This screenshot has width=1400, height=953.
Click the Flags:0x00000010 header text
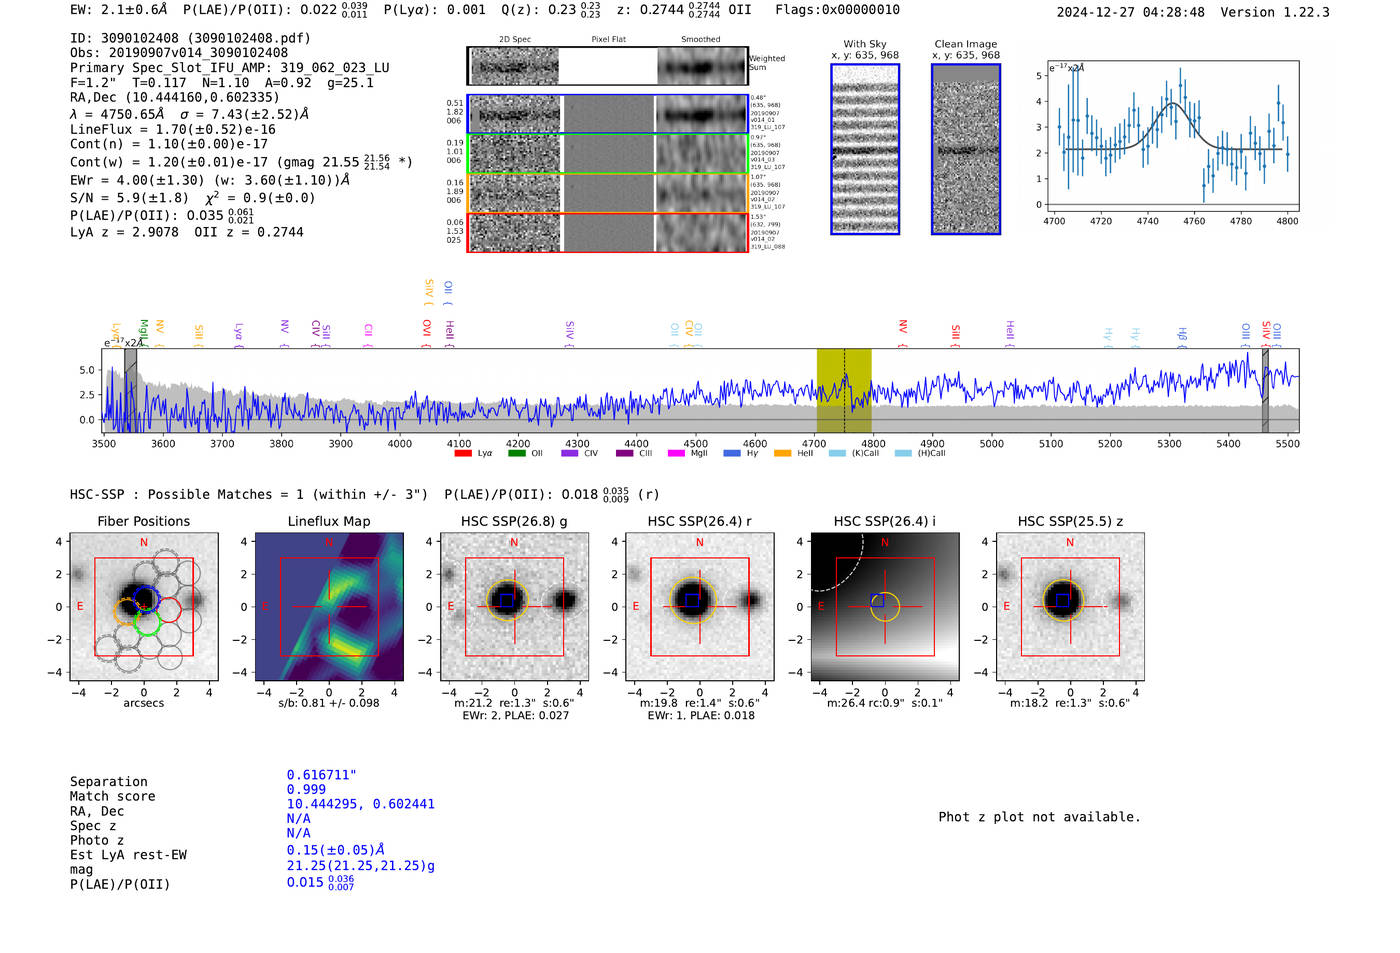coord(838,10)
